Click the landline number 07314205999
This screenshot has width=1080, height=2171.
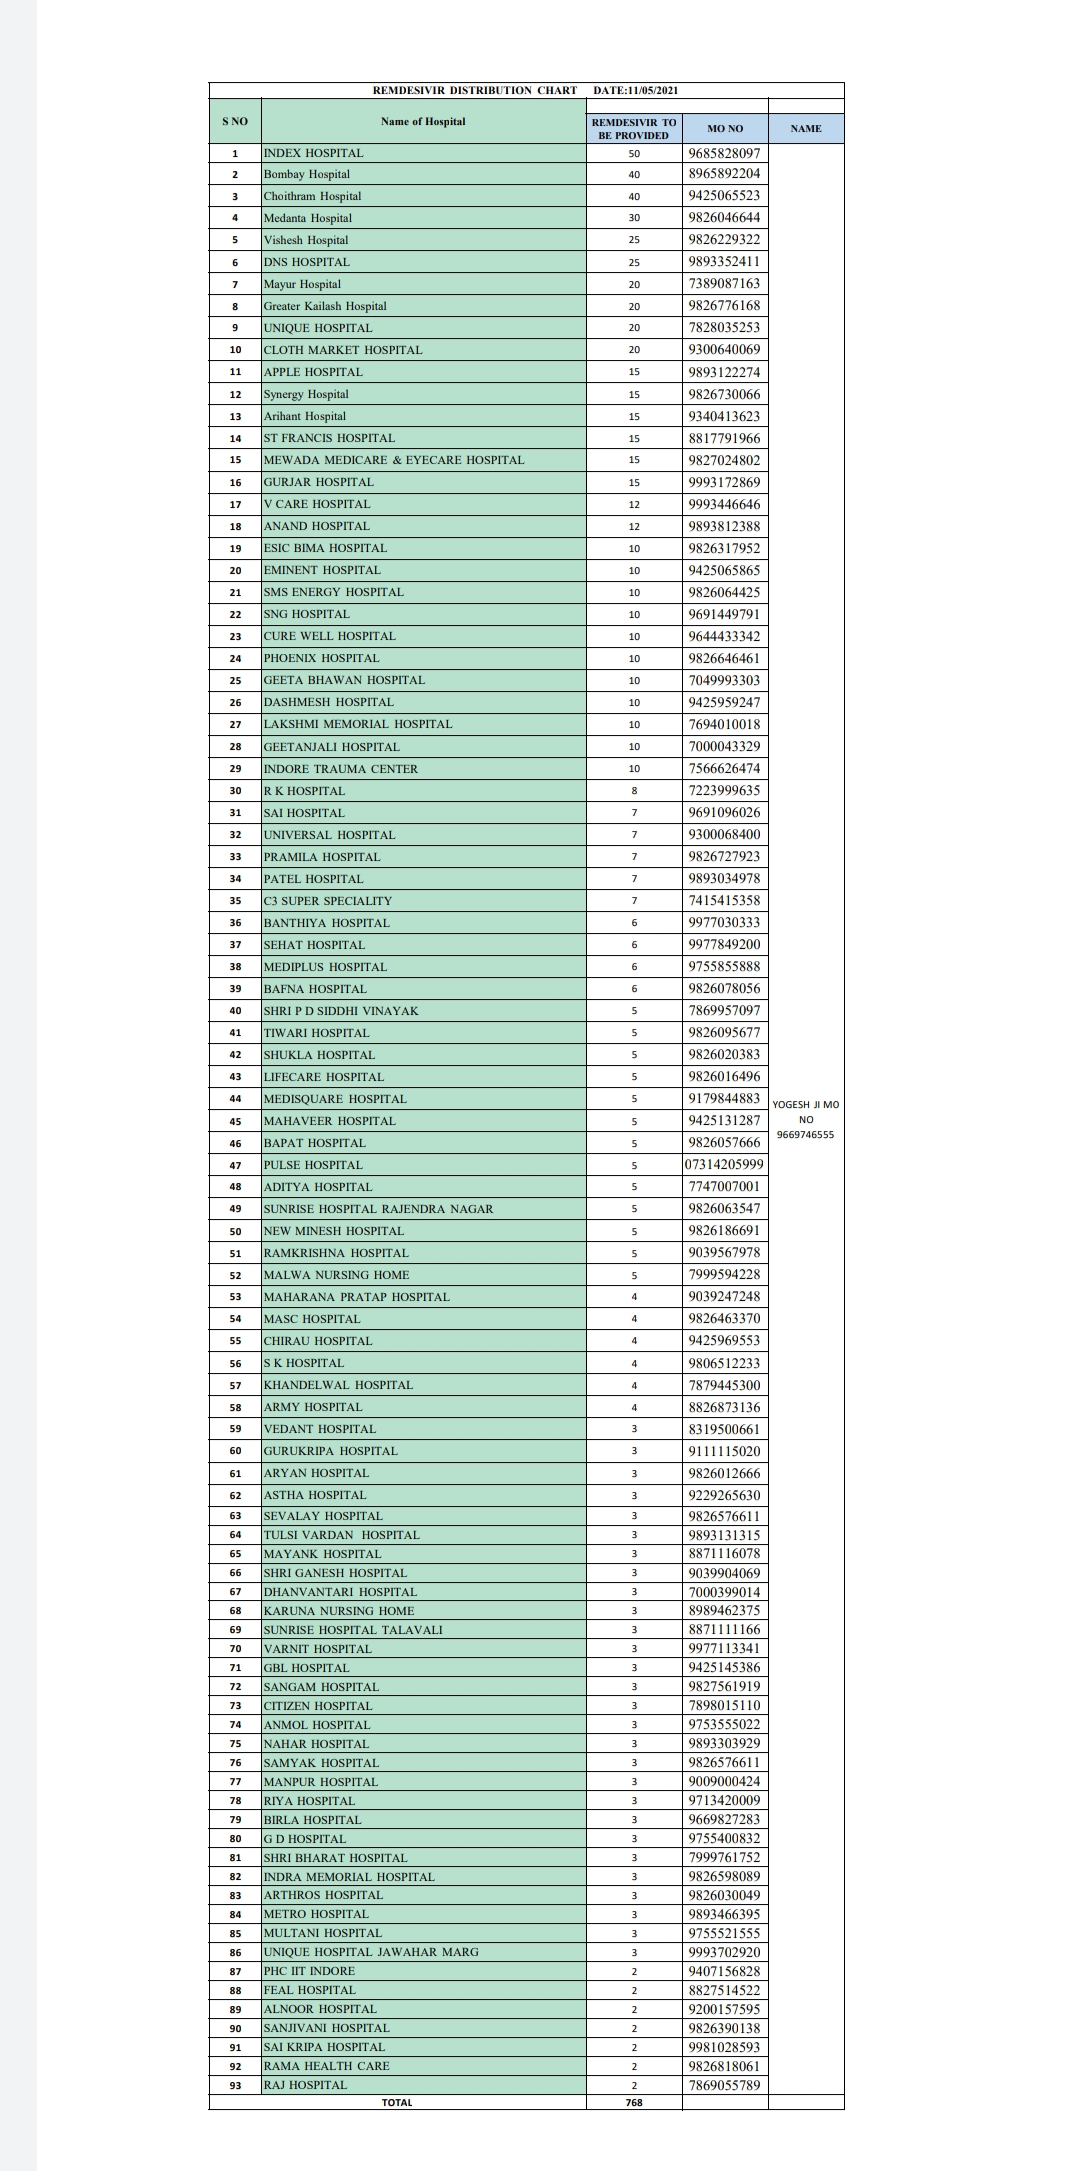pyautogui.click(x=724, y=1164)
